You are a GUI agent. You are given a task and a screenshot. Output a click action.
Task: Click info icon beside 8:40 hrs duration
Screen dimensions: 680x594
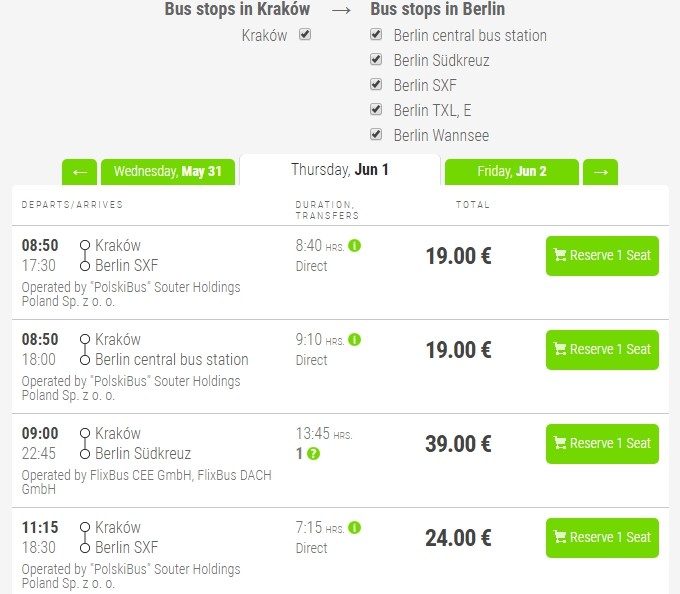point(355,246)
